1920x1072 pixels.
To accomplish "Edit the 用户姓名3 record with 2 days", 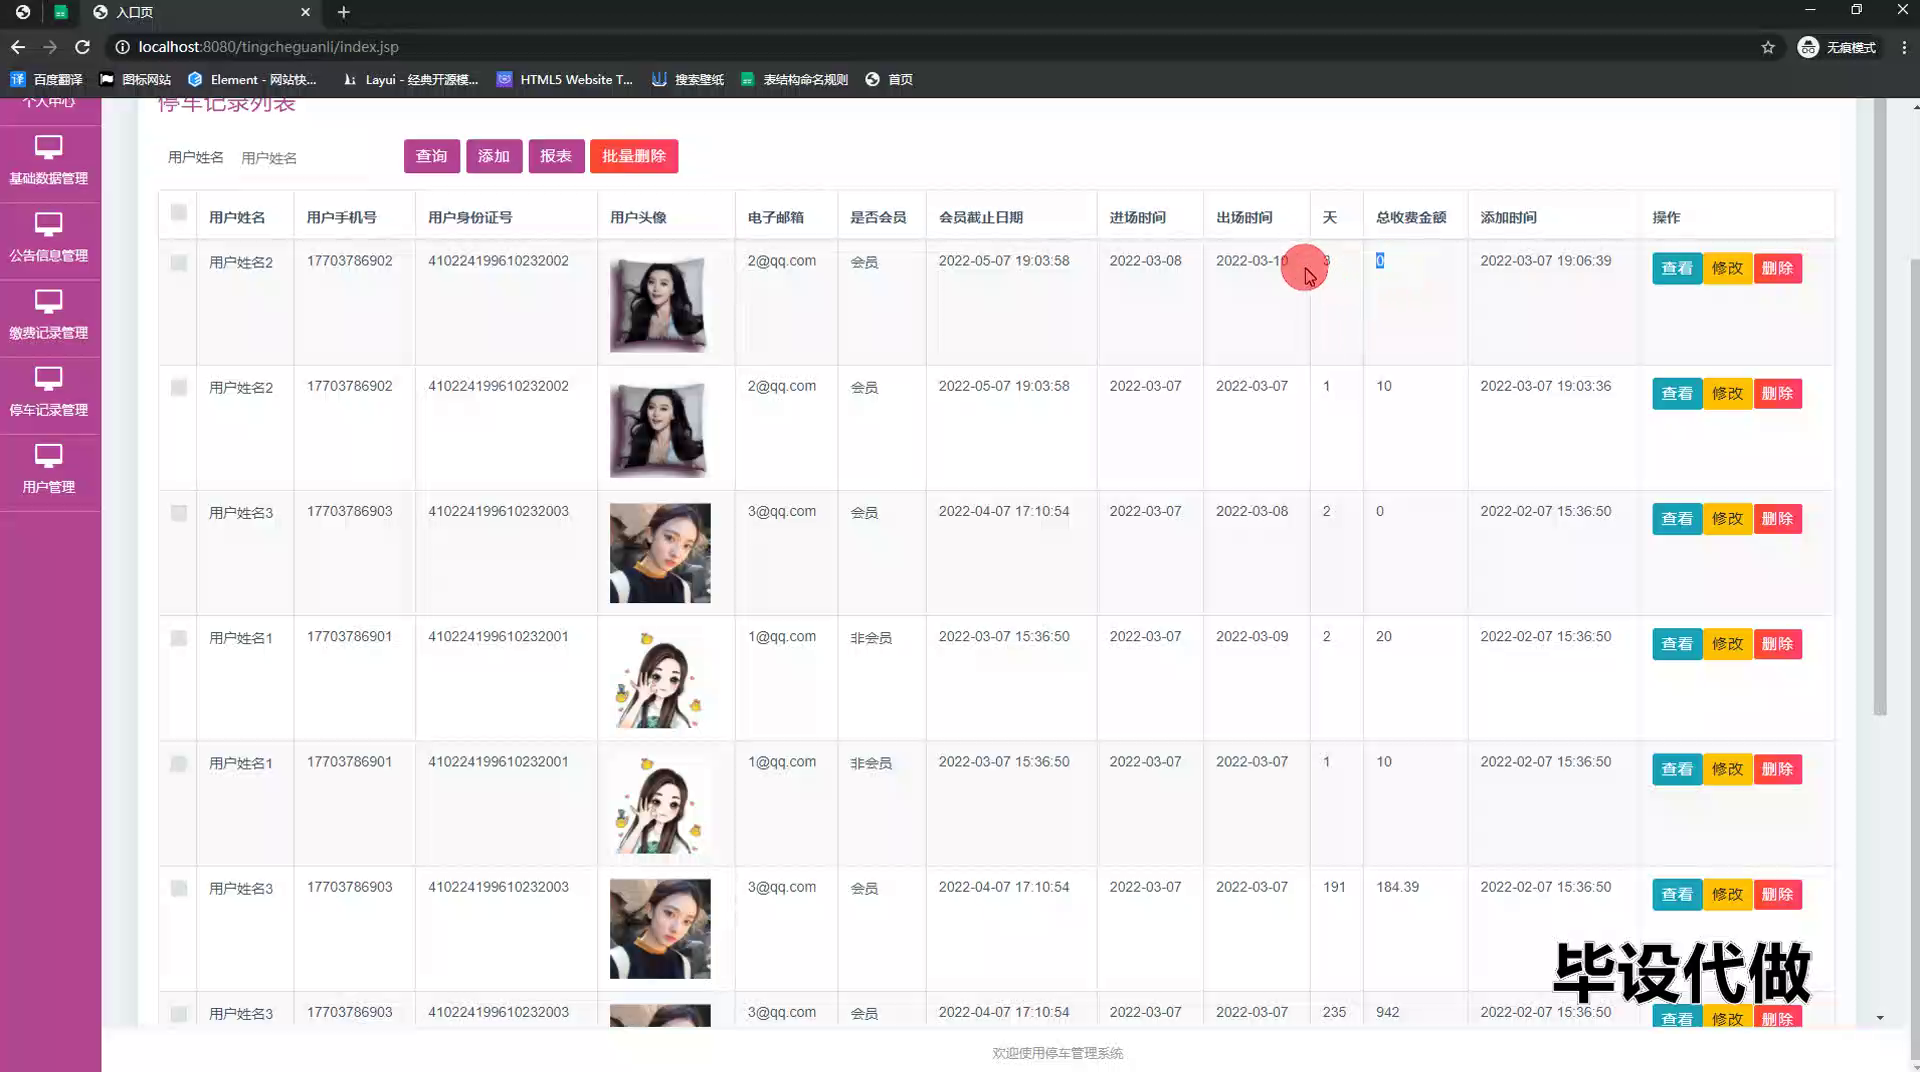I will click(x=1727, y=519).
